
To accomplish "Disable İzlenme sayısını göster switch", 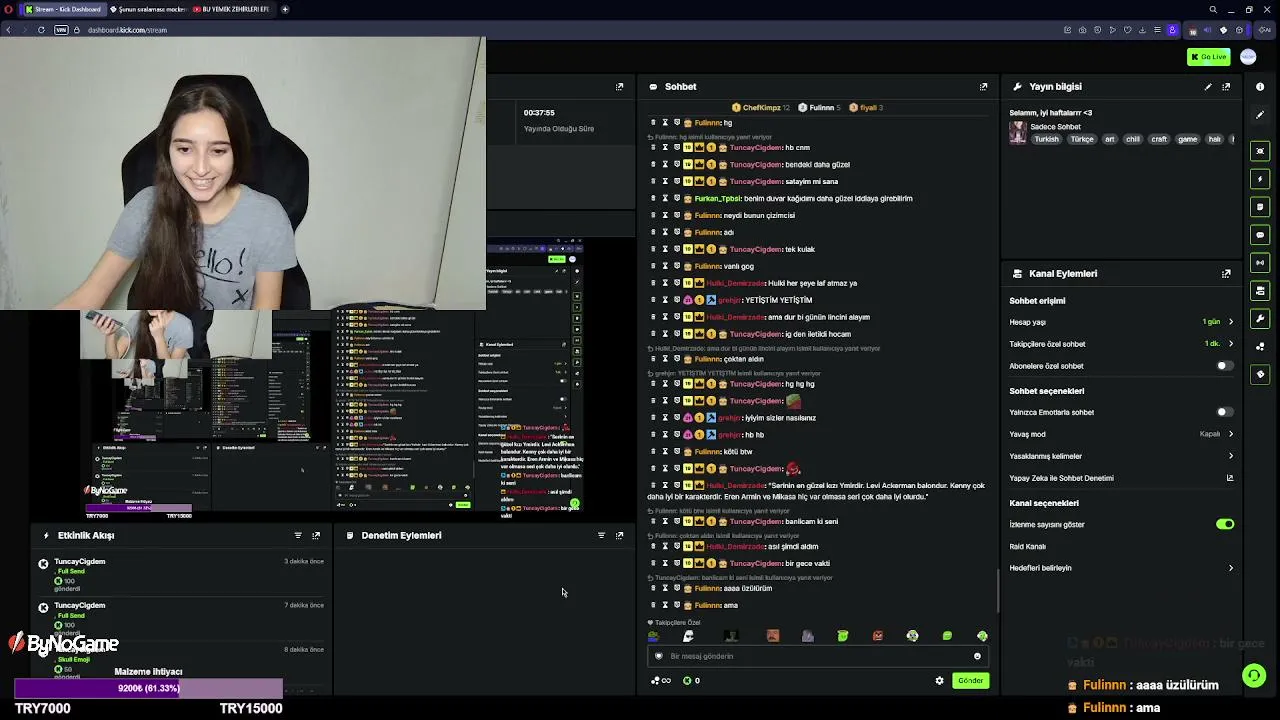I will [1225, 524].
